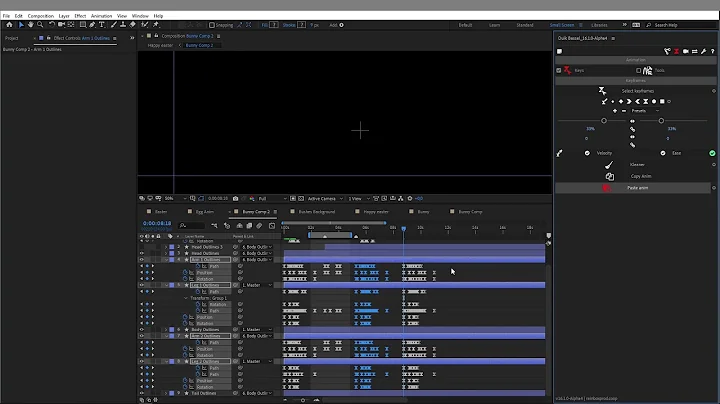This screenshot has height=404, width=720.
Task: Toggle the Velocity check option
Action: pos(587,153)
